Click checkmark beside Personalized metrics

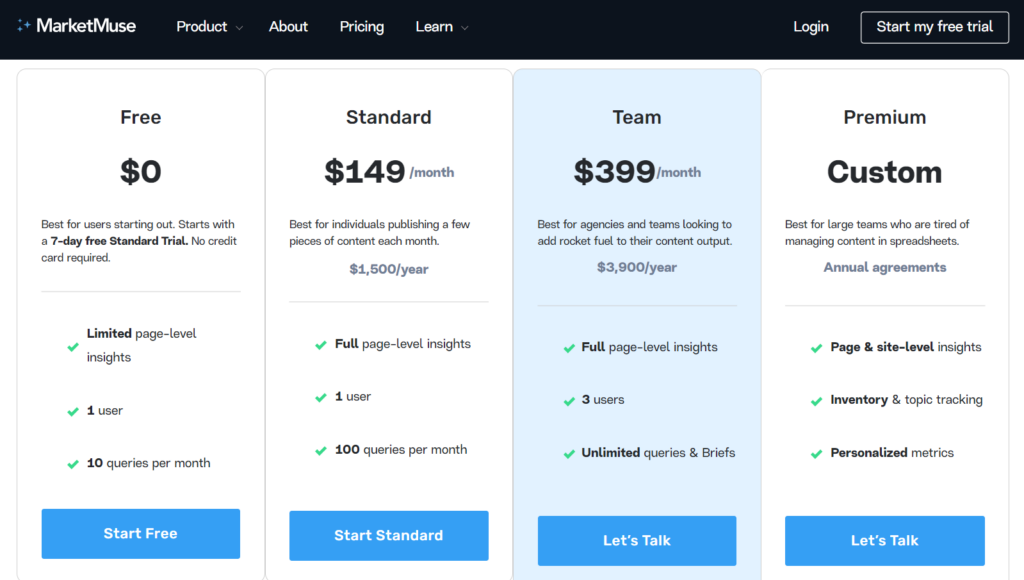816,454
